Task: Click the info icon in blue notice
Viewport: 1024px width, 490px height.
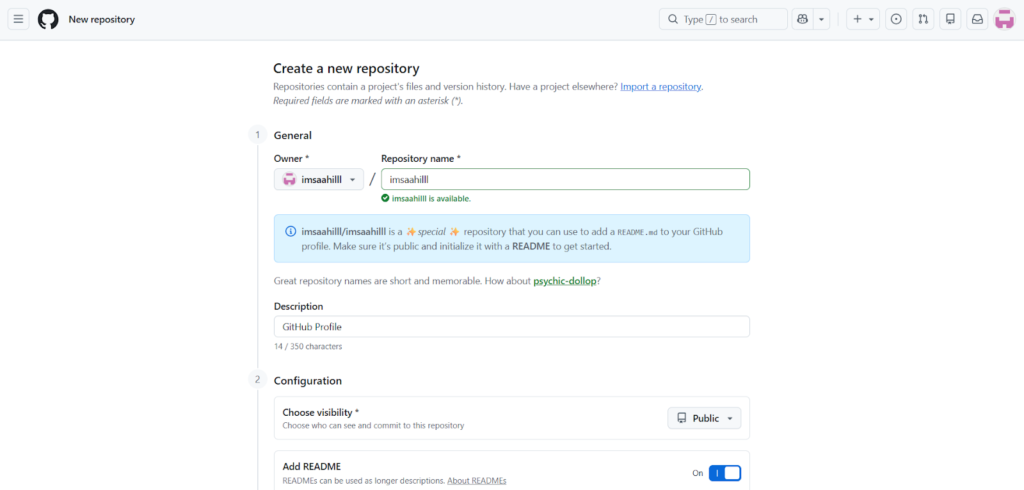Action: click(290, 231)
